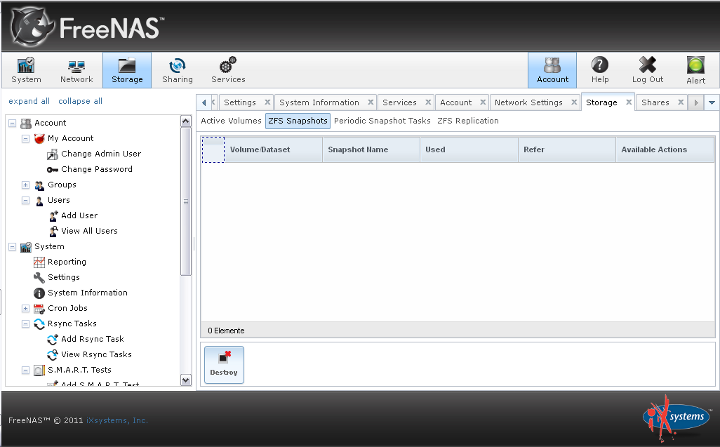This screenshot has height=447, width=720.
Task: Collapse the S.M.A.R.T. Tests node
Action: point(26,370)
